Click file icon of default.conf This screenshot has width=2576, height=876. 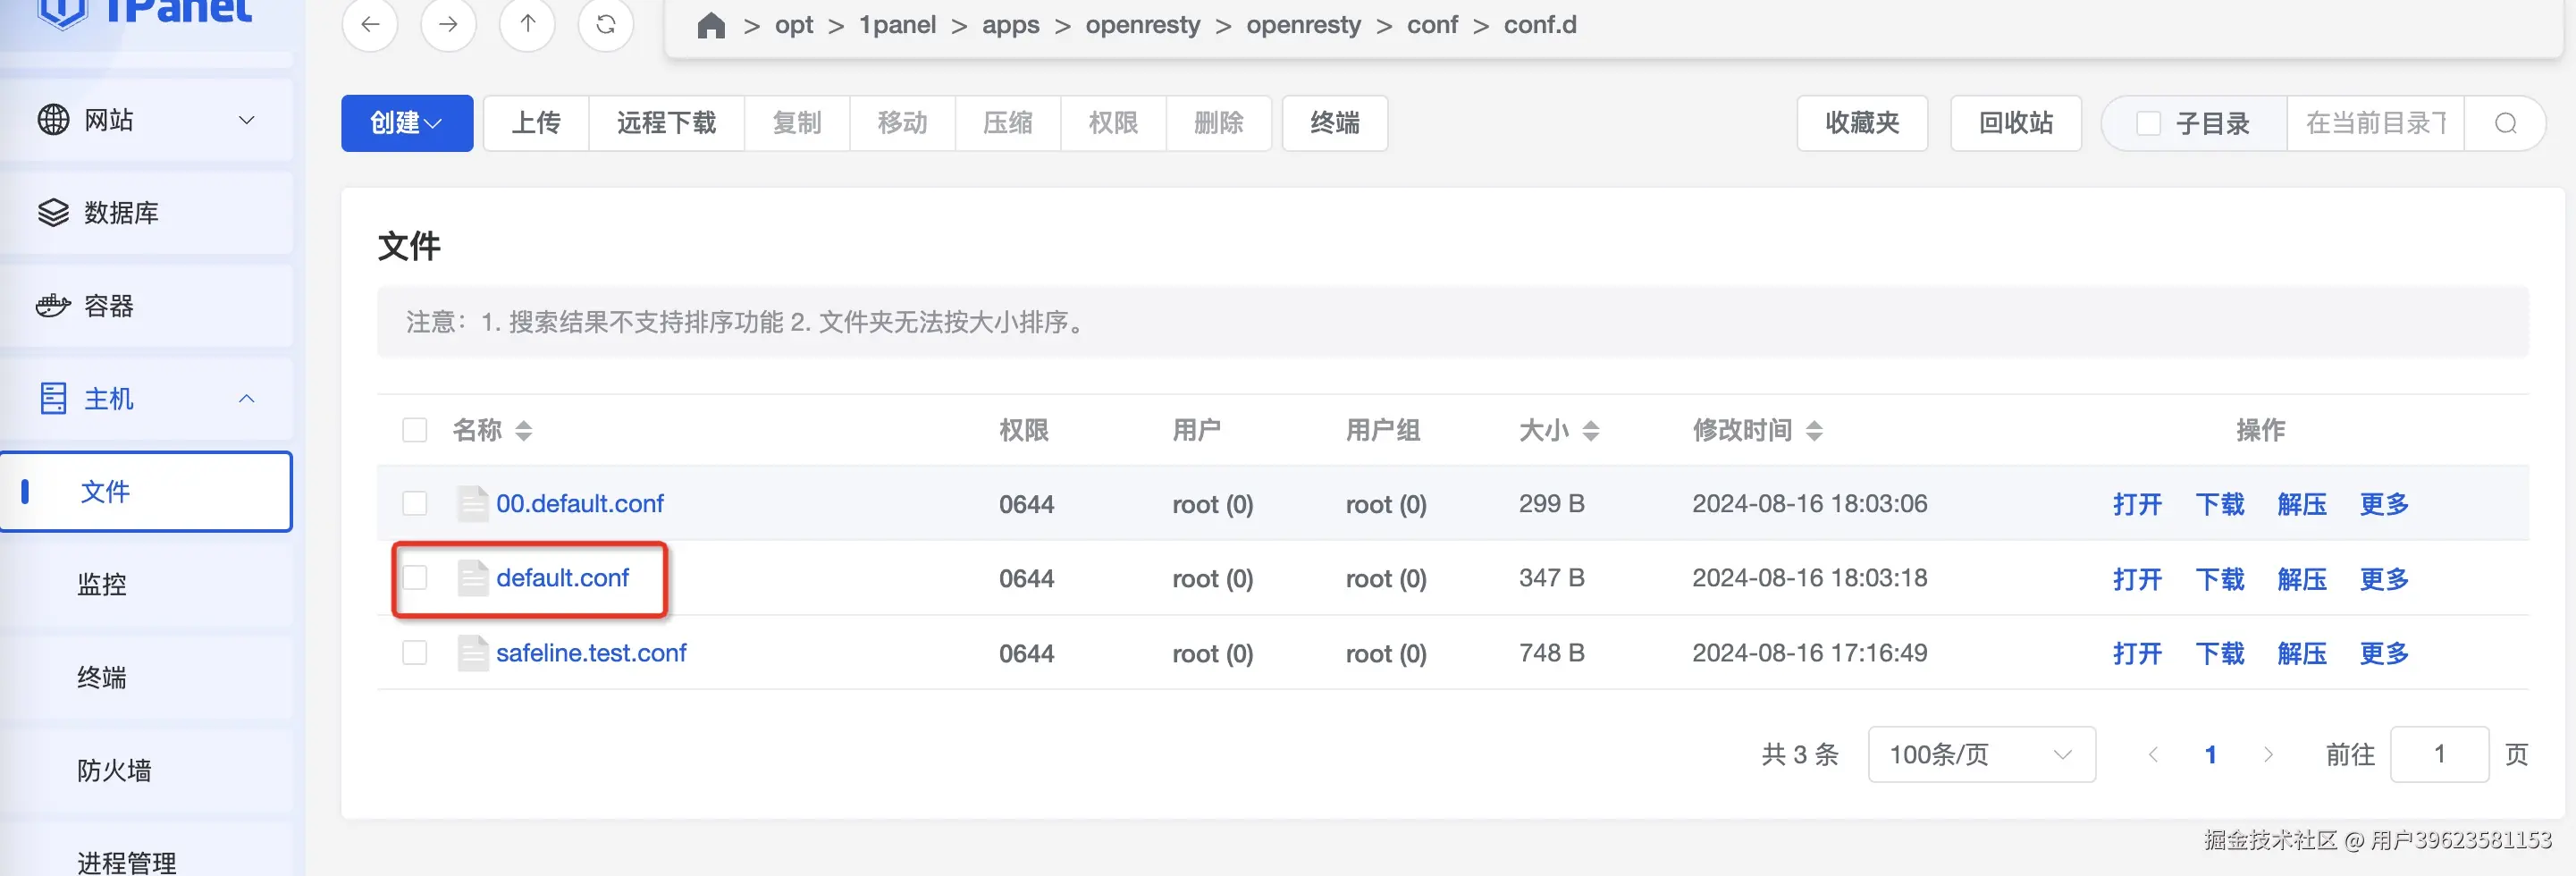[x=472, y=578]
